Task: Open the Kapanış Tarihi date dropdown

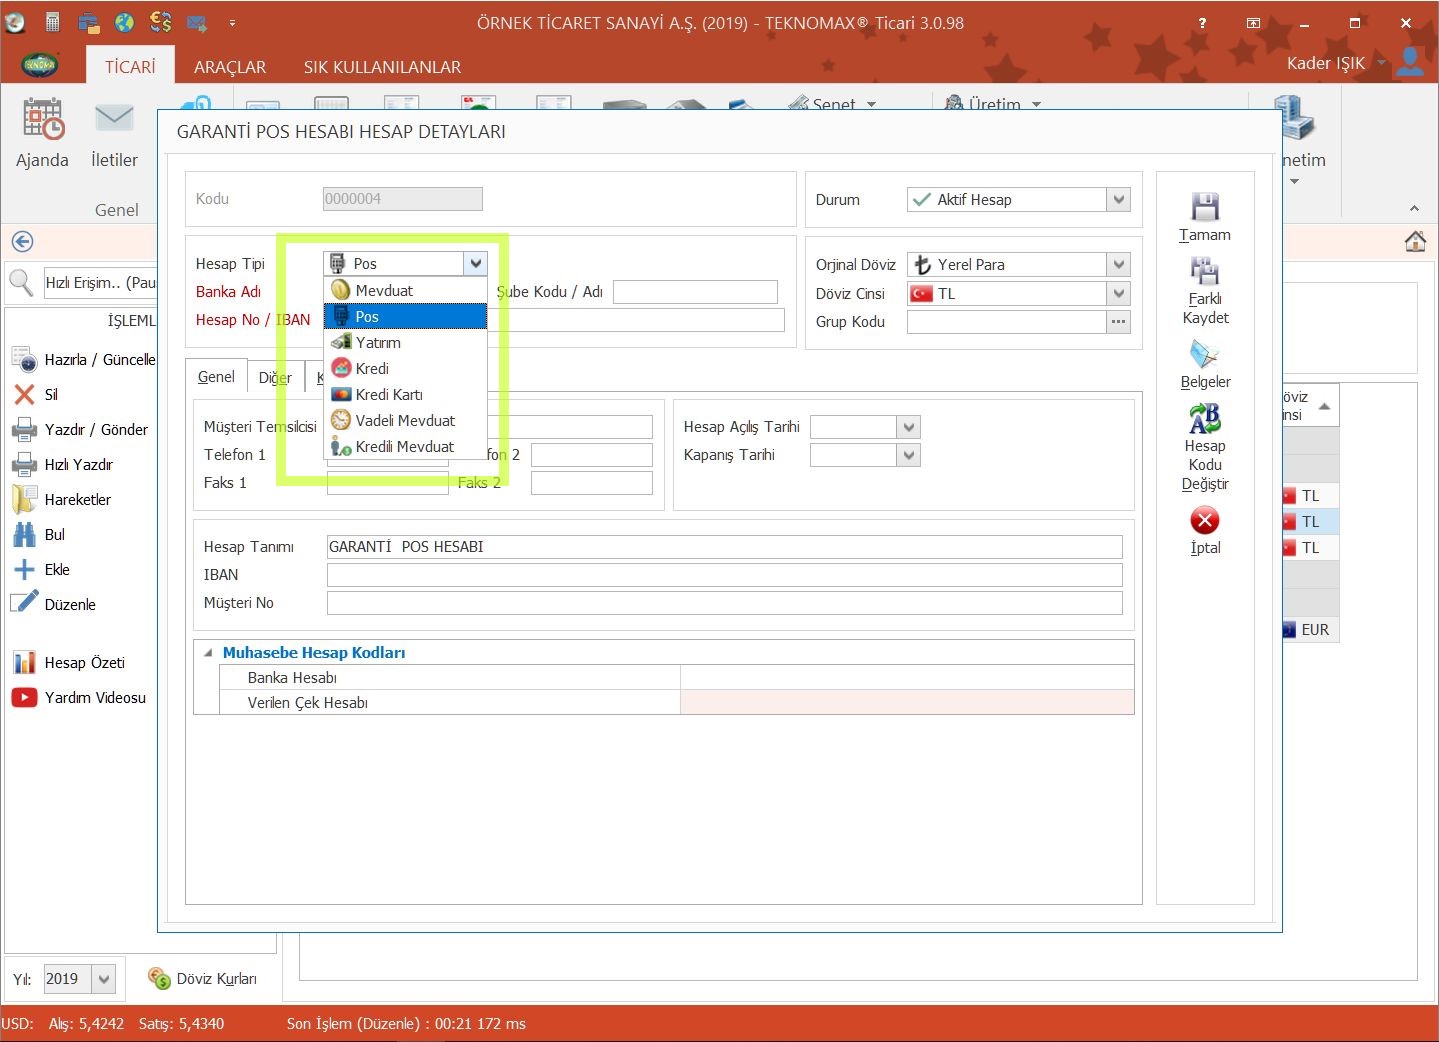Action: click(908, 455)
